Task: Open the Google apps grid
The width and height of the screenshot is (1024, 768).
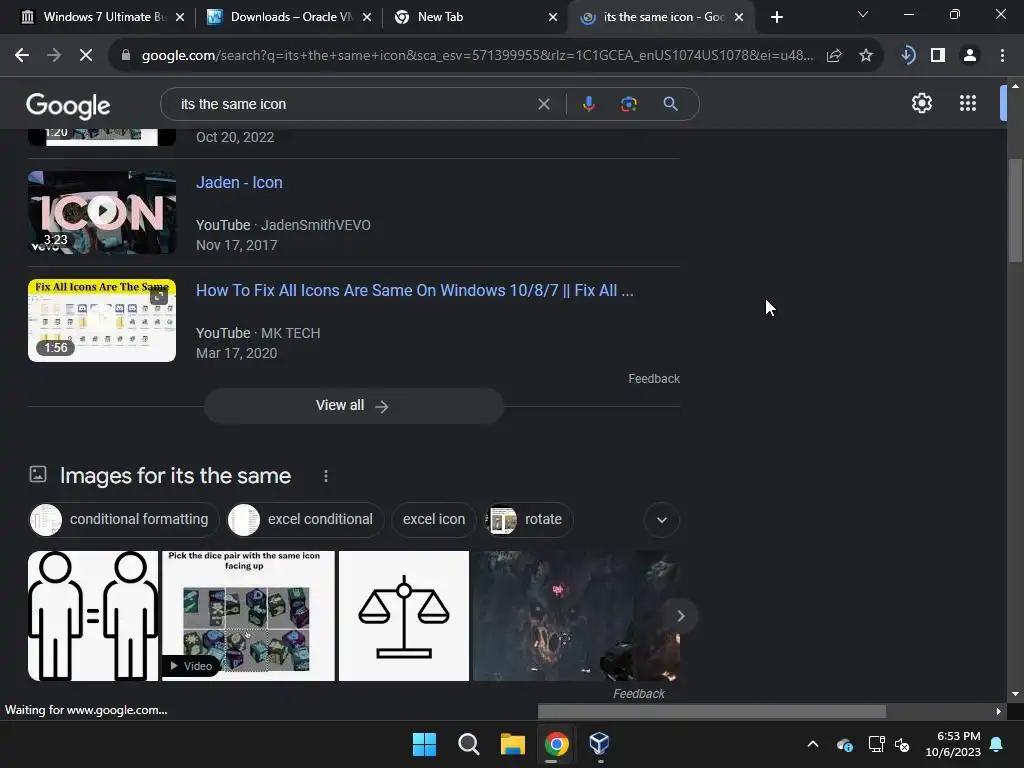Action: [967, 103]
